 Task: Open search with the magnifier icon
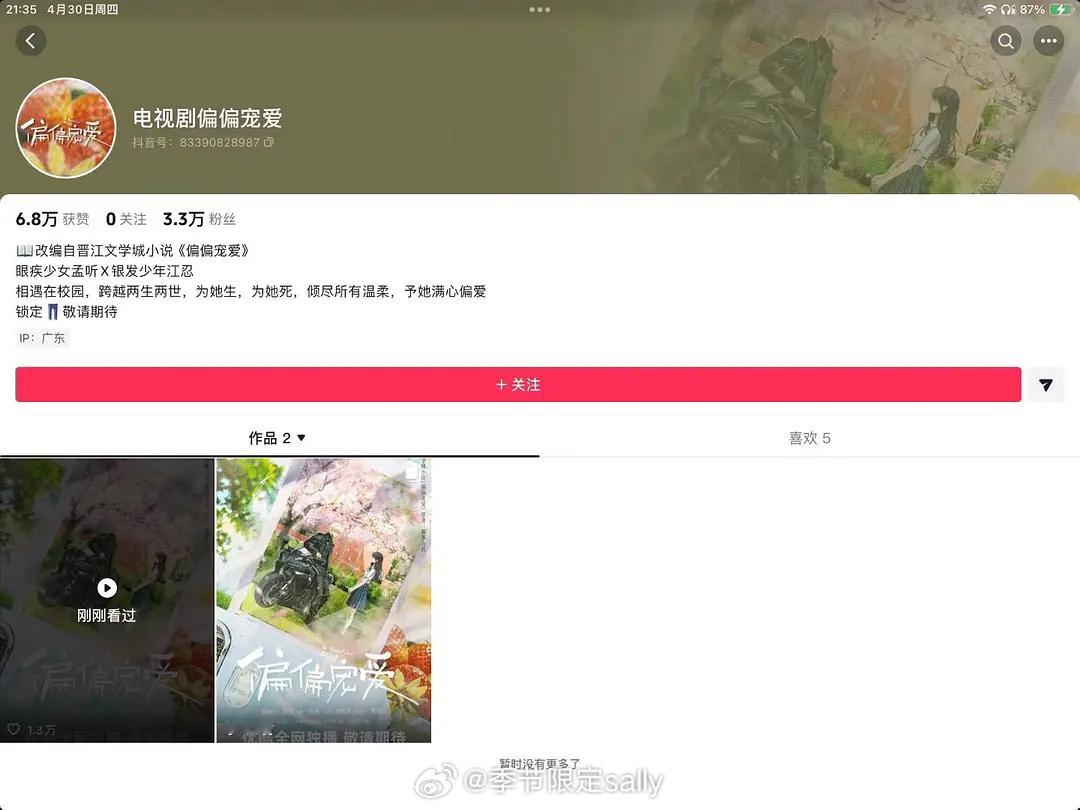pos(1006,41)
